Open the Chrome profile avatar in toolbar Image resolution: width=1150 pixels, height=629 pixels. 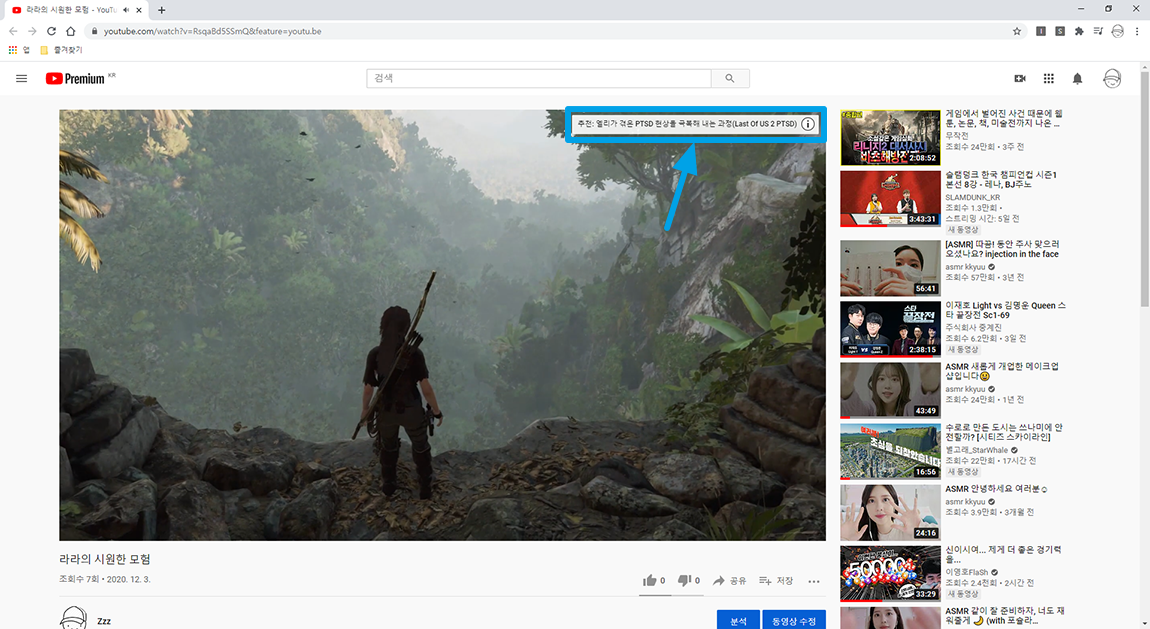1118,32
